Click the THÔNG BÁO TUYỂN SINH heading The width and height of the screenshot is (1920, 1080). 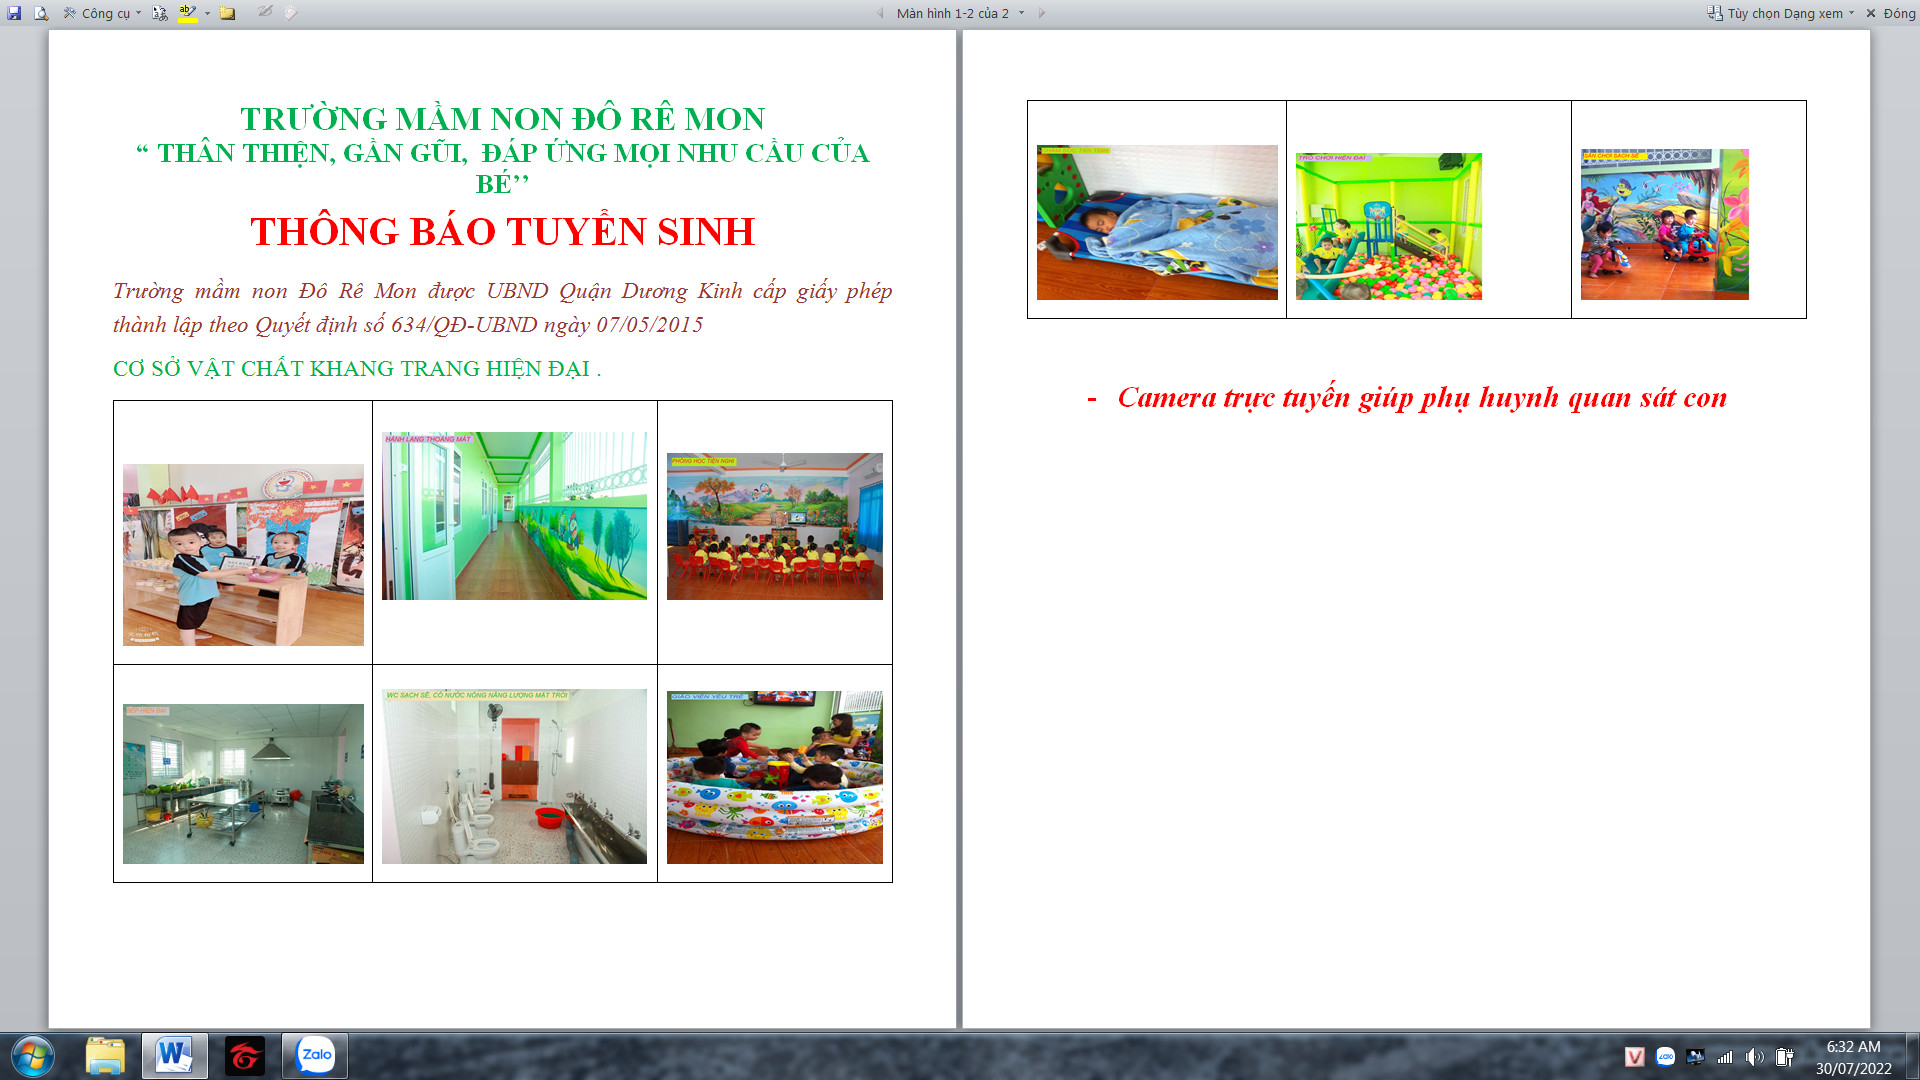[x=502, y=231]
